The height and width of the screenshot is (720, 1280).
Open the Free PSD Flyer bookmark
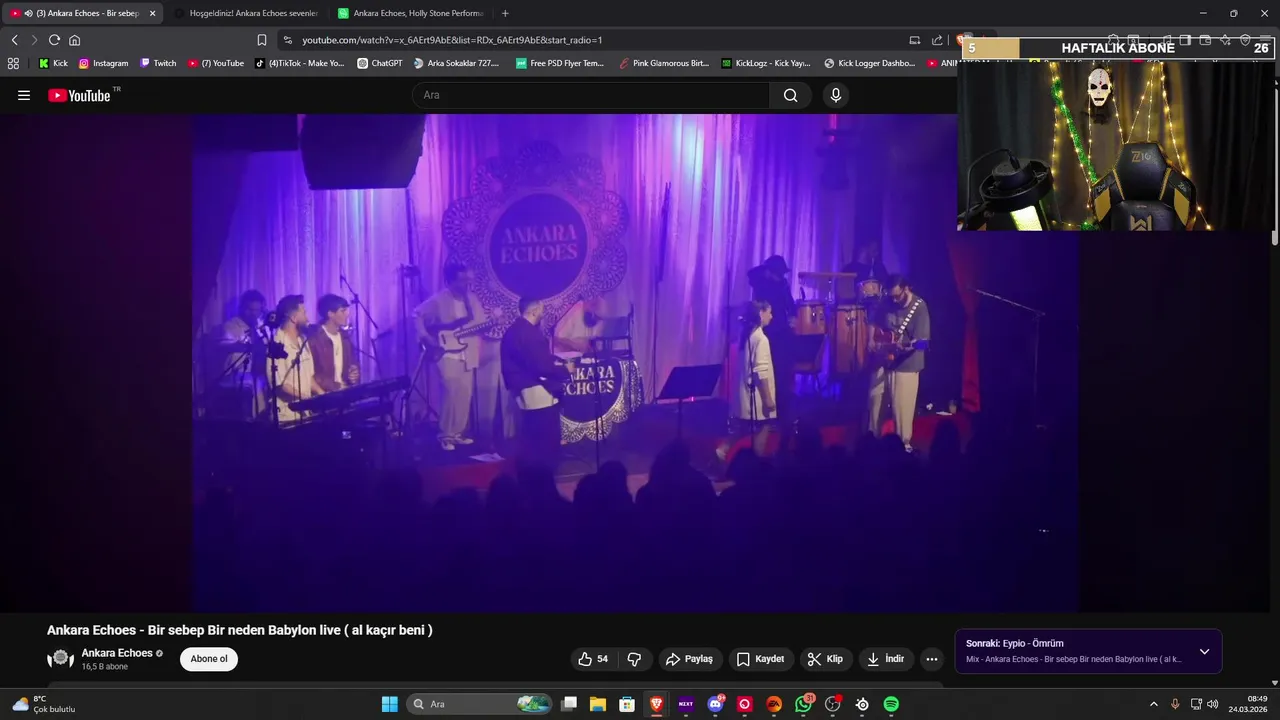point(560,63)
